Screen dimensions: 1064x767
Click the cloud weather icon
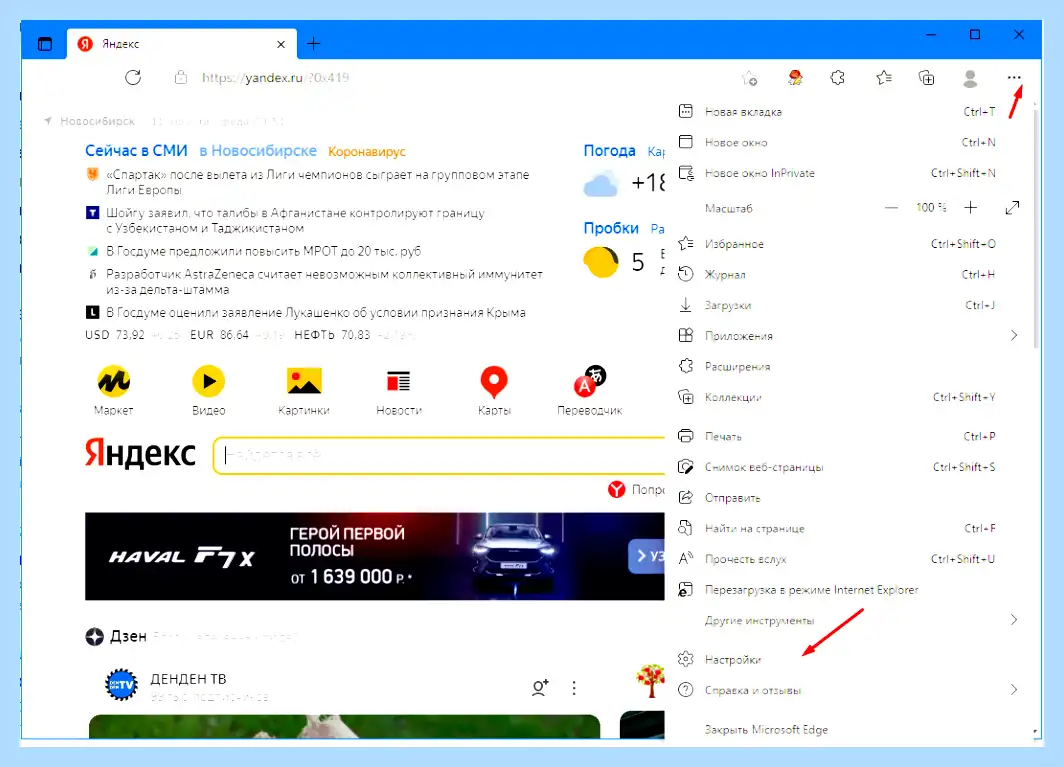coord(601,185)
